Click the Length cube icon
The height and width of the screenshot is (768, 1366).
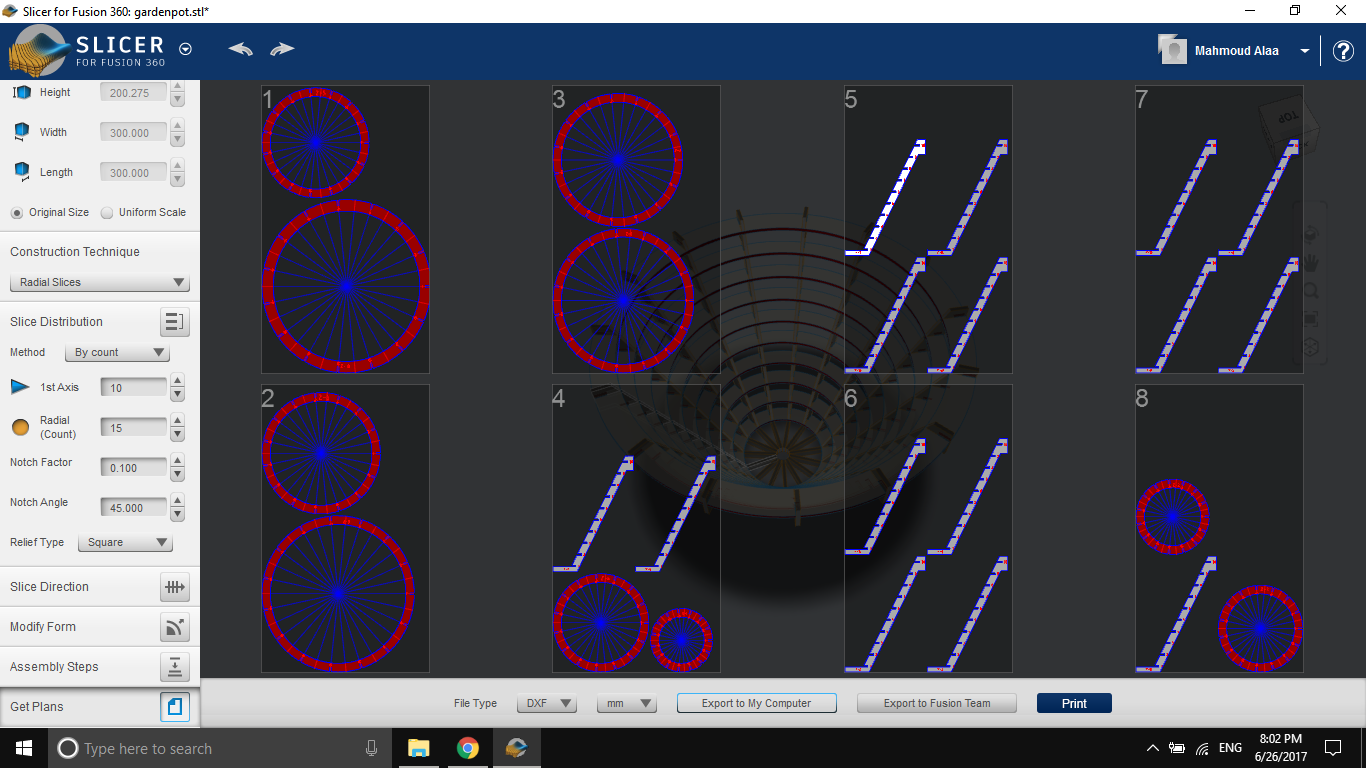point(21,172)
